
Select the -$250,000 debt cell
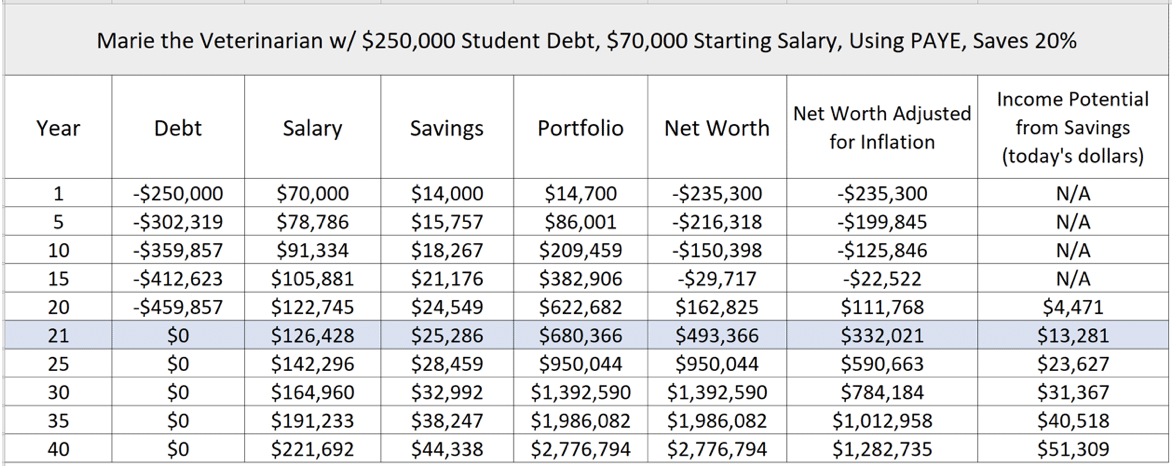[177, 193]
